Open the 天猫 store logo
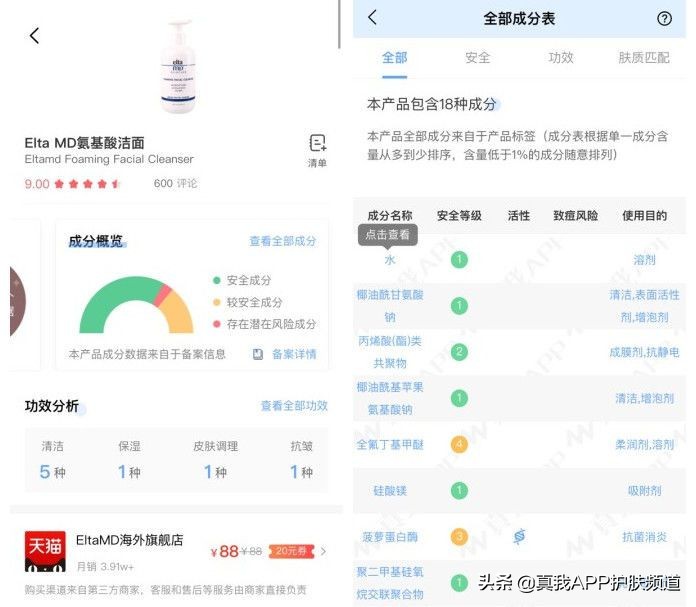 click(x=45, y=551)
